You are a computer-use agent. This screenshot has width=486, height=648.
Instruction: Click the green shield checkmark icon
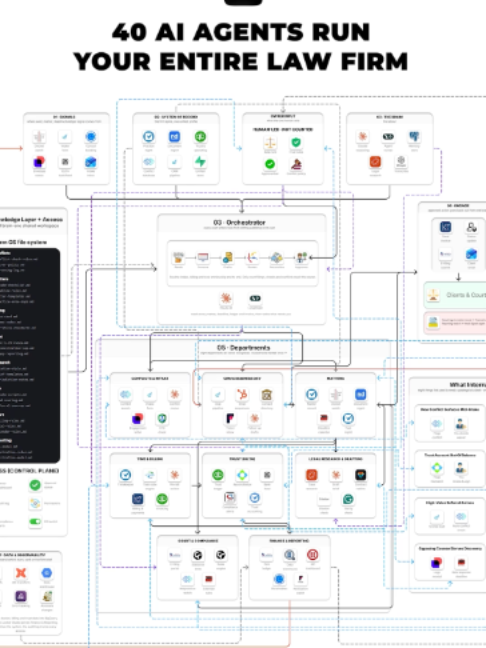tap(296, 143)
